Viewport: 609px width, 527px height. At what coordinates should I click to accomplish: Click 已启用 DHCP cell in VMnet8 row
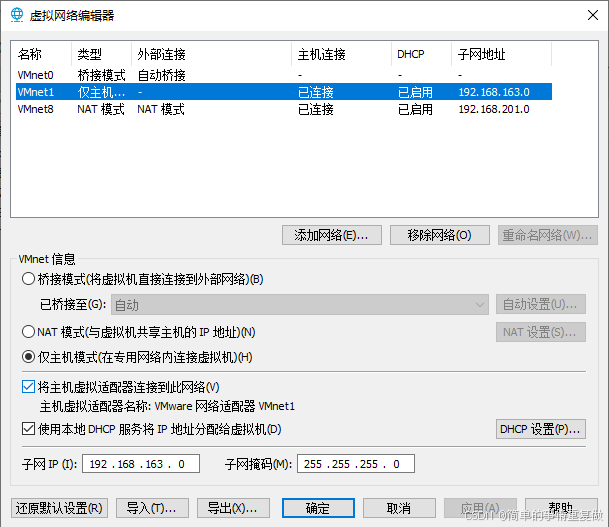click(415, 109)
